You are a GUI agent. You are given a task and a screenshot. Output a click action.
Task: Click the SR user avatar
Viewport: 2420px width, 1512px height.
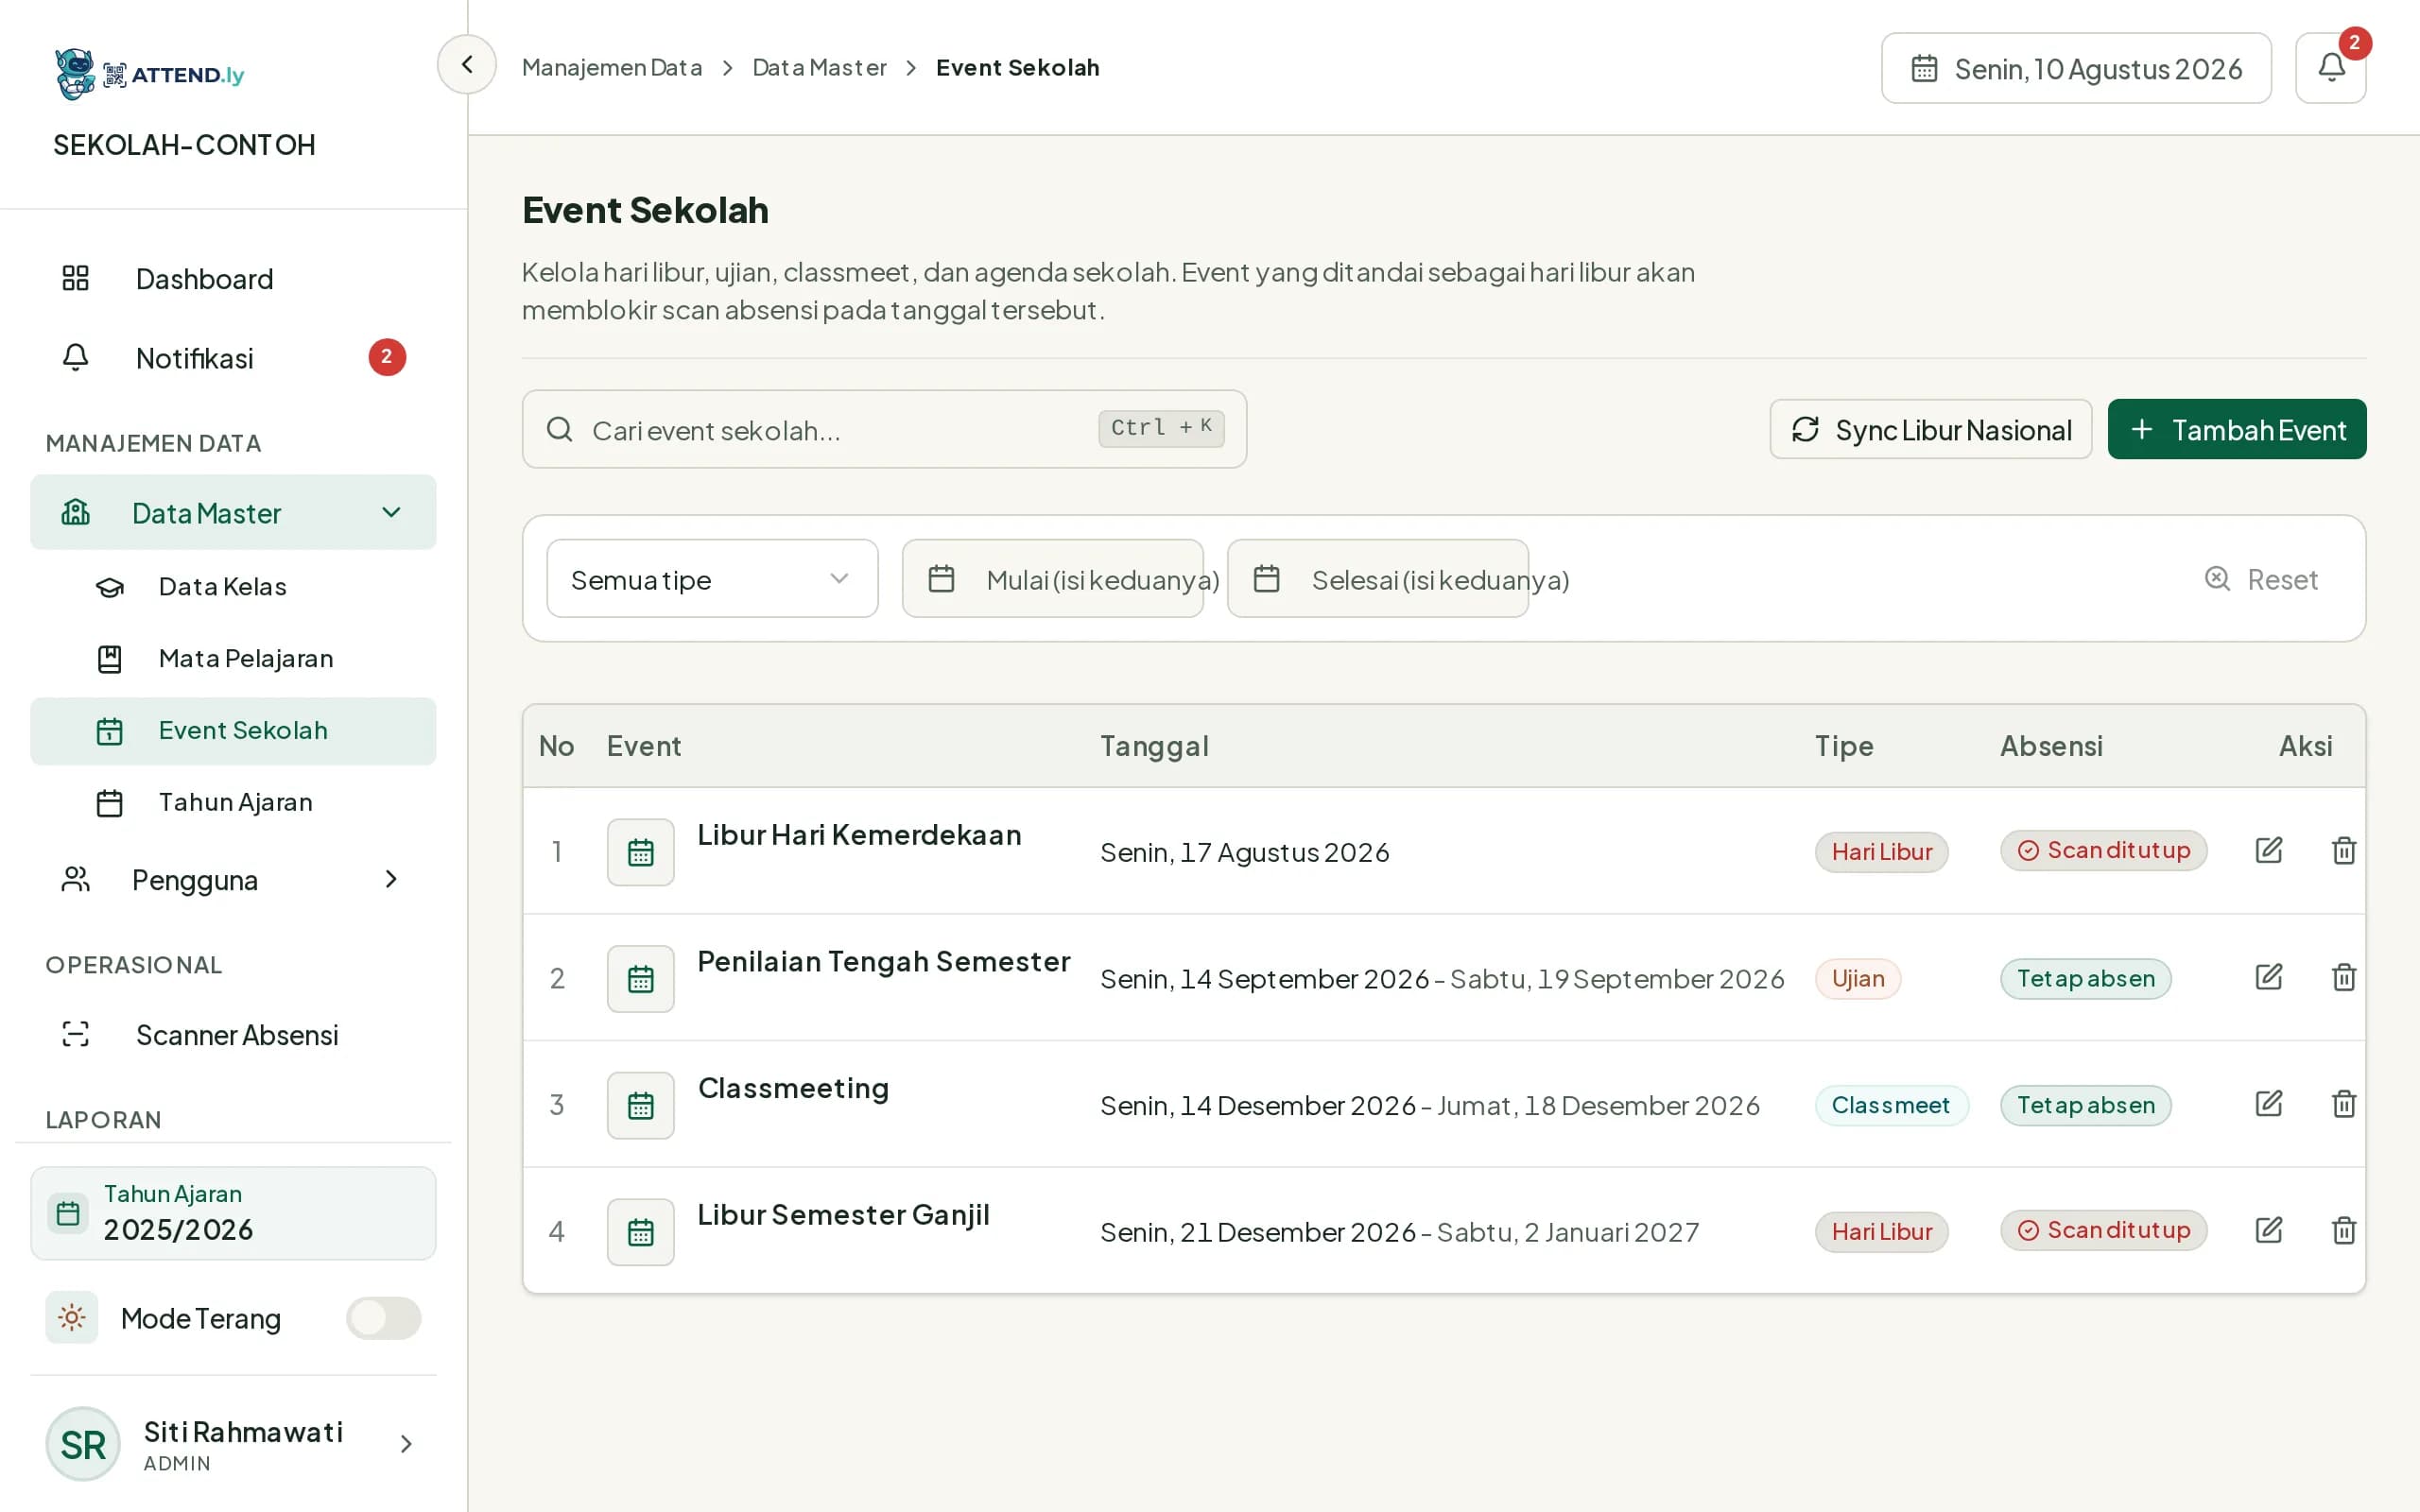83,1444
